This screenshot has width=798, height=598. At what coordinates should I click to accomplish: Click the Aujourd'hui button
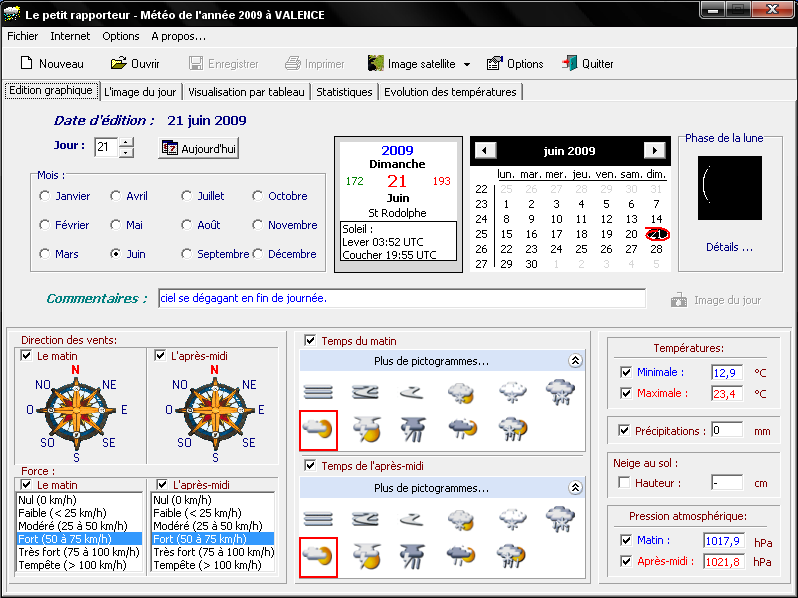pos(199,148)
